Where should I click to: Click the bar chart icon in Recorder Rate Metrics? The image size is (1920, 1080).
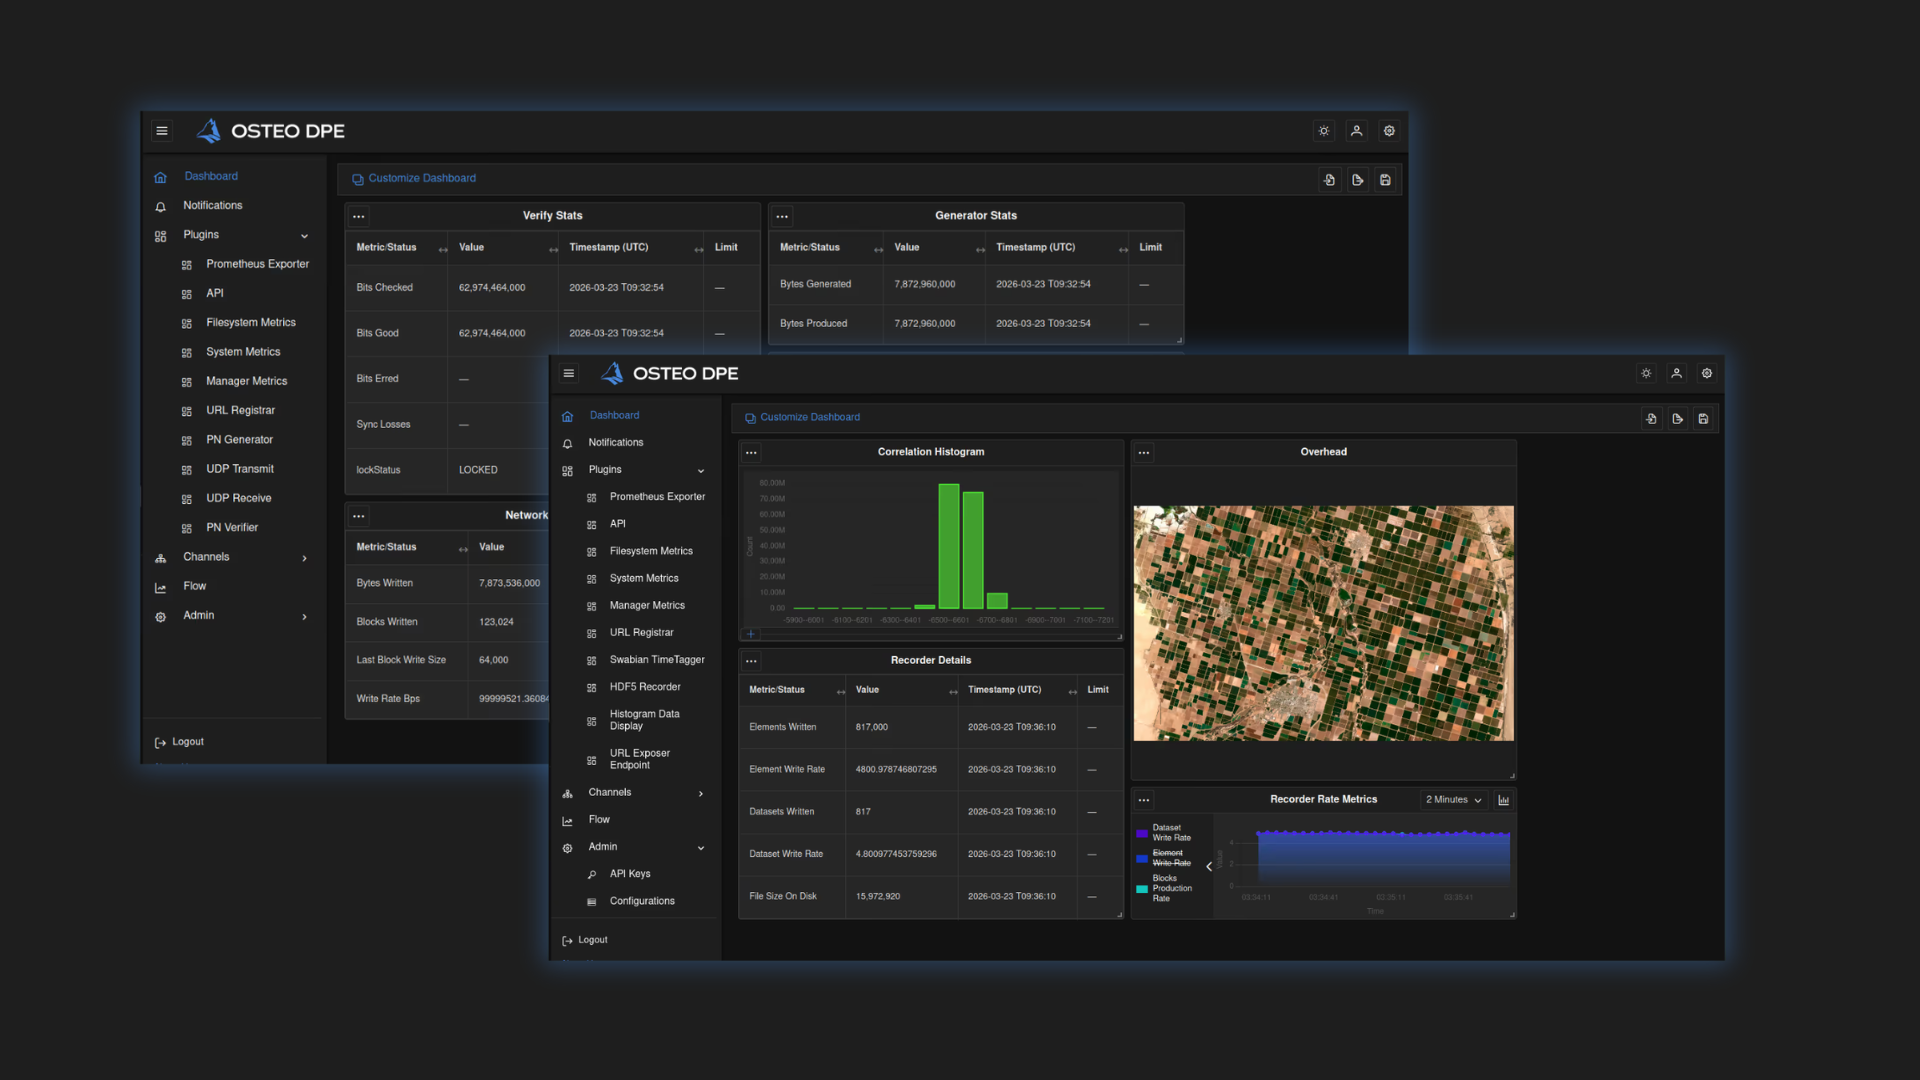1503,800
